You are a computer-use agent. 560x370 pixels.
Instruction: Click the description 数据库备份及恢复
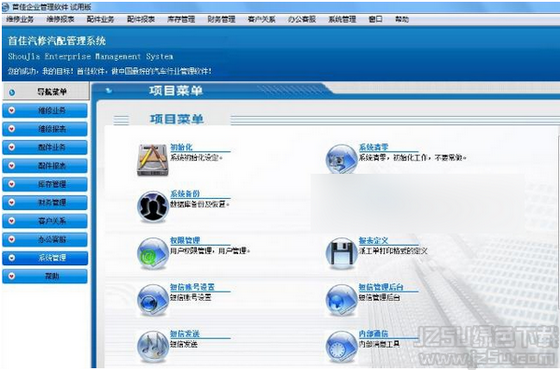pyautogui.click(x=200, y=204)
